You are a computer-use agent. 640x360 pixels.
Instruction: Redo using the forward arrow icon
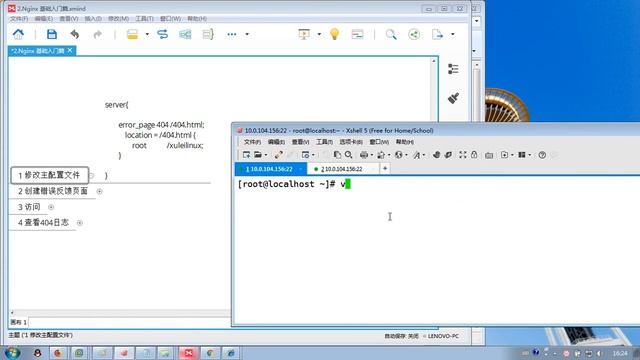point(97,34)
